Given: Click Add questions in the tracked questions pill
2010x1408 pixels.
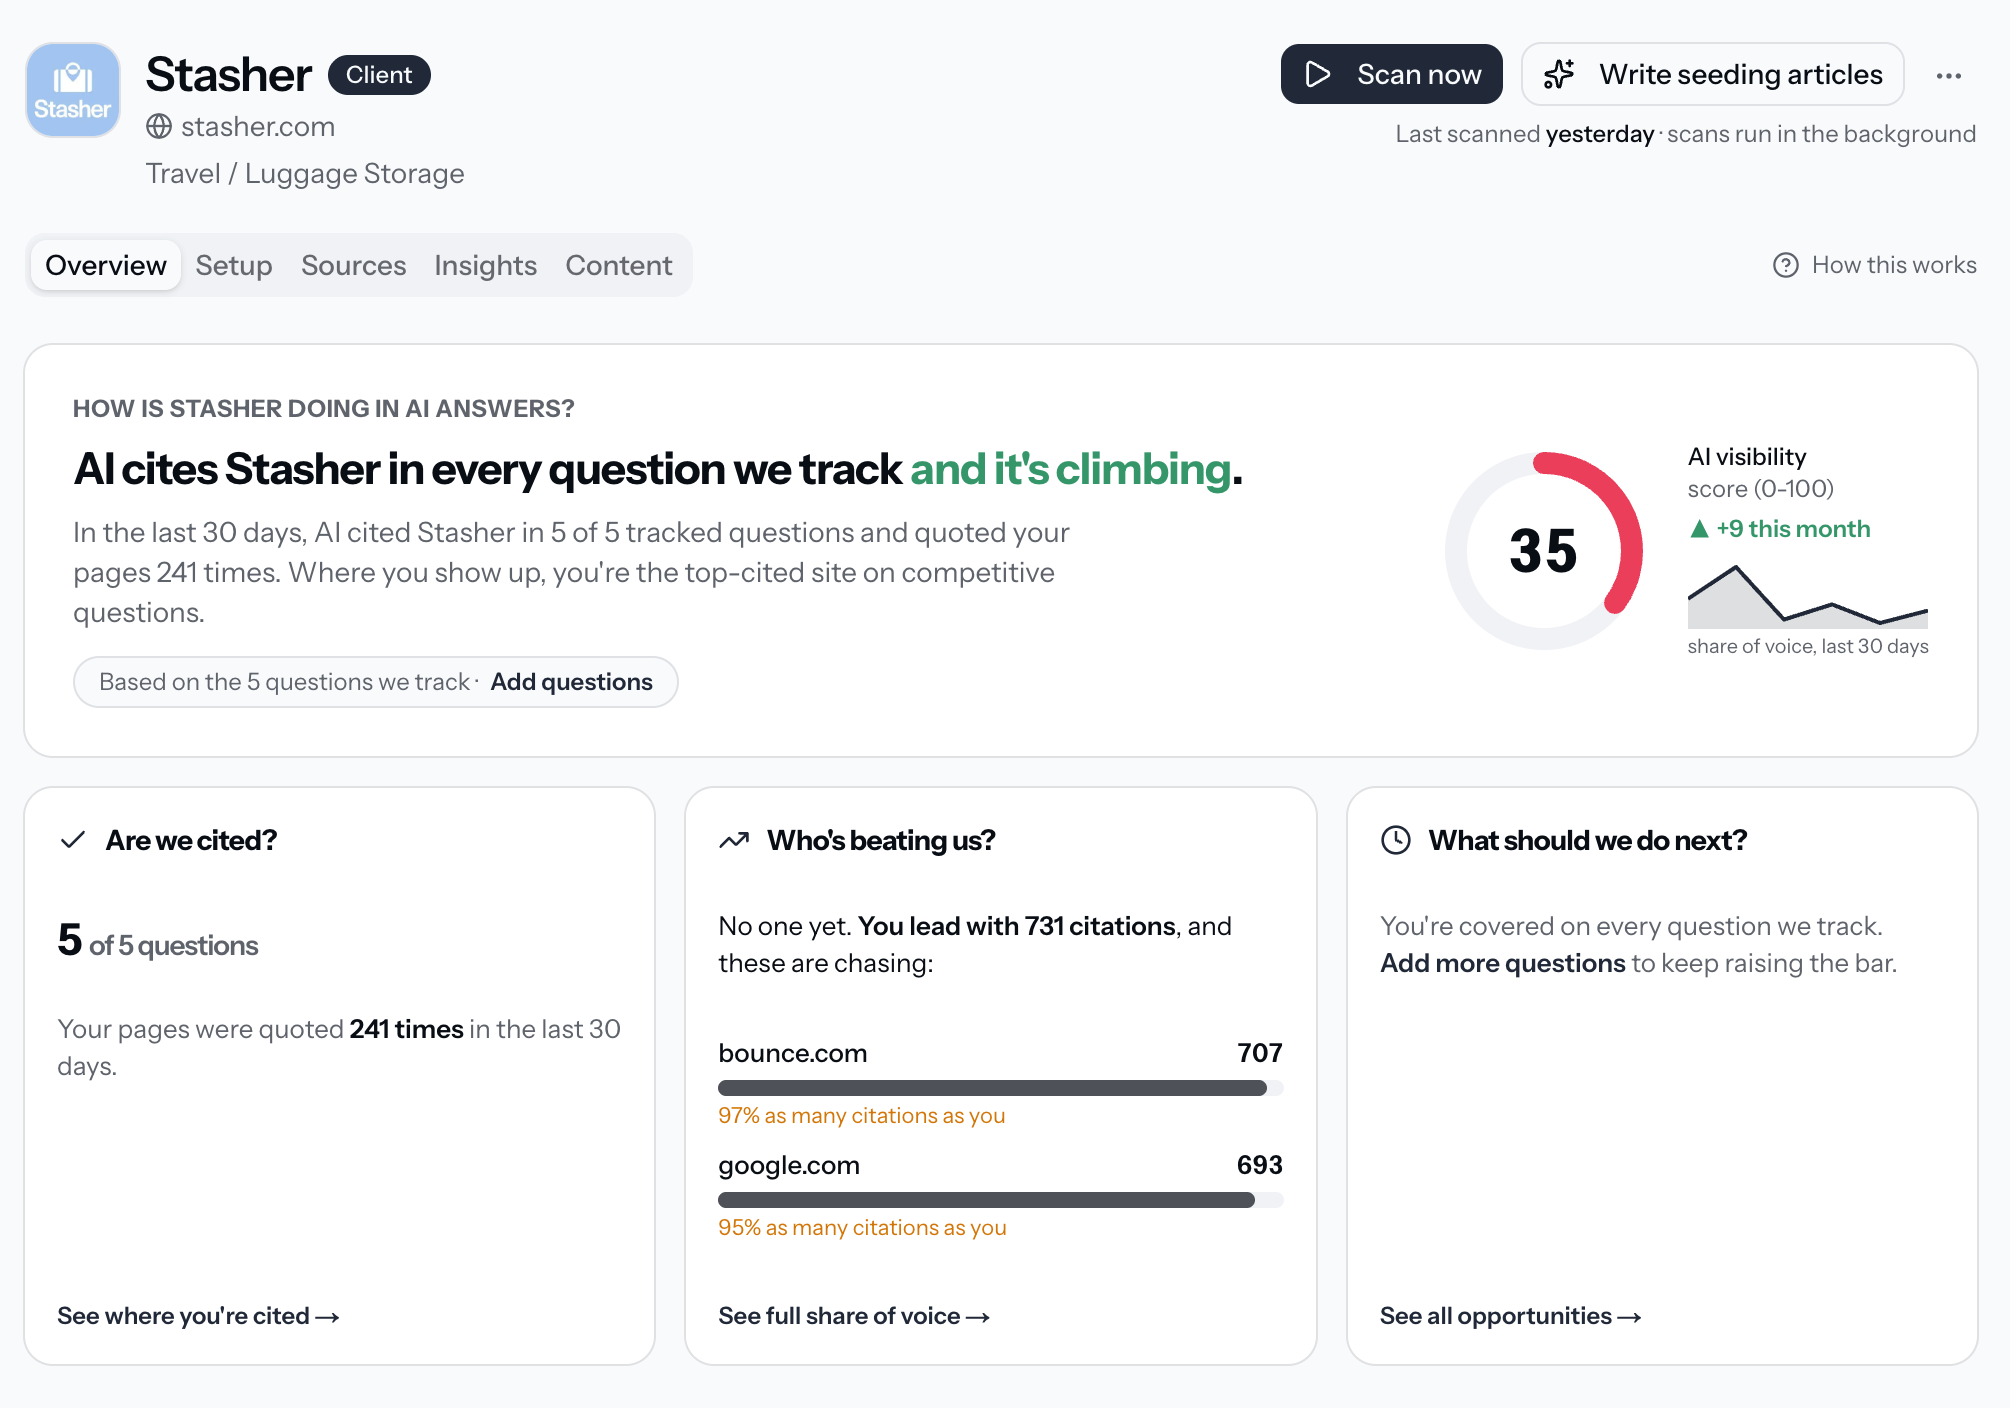Looking at the screenshot, I should pyautogui.click(x=571, y=682).
